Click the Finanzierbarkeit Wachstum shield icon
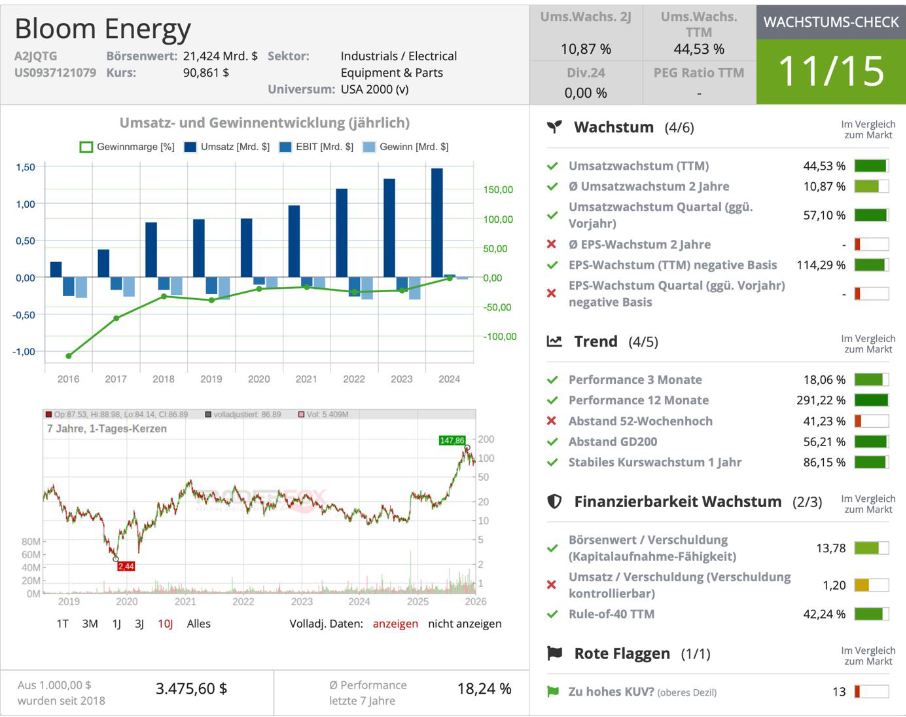 pos(554,502)
